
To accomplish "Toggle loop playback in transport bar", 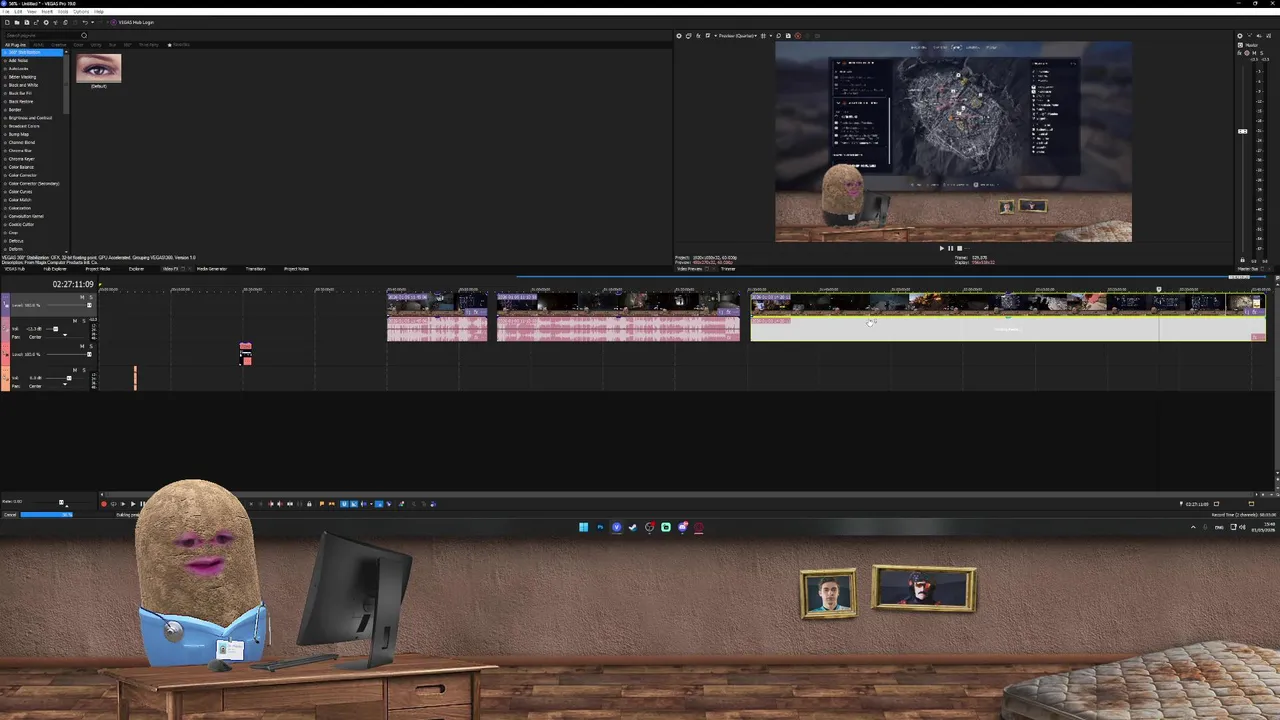I will pos(113,504).
